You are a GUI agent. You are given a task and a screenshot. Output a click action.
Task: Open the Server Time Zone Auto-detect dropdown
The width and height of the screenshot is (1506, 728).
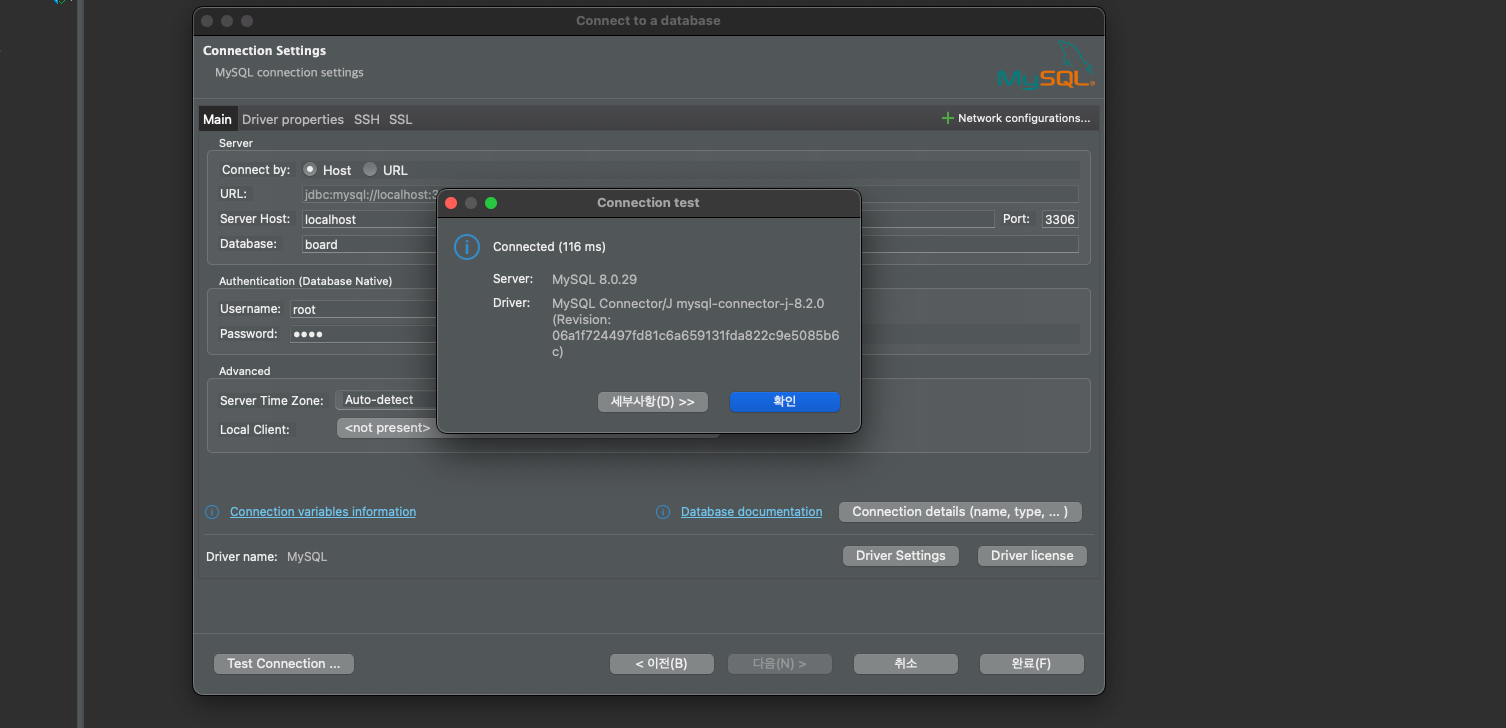point(386,400)
